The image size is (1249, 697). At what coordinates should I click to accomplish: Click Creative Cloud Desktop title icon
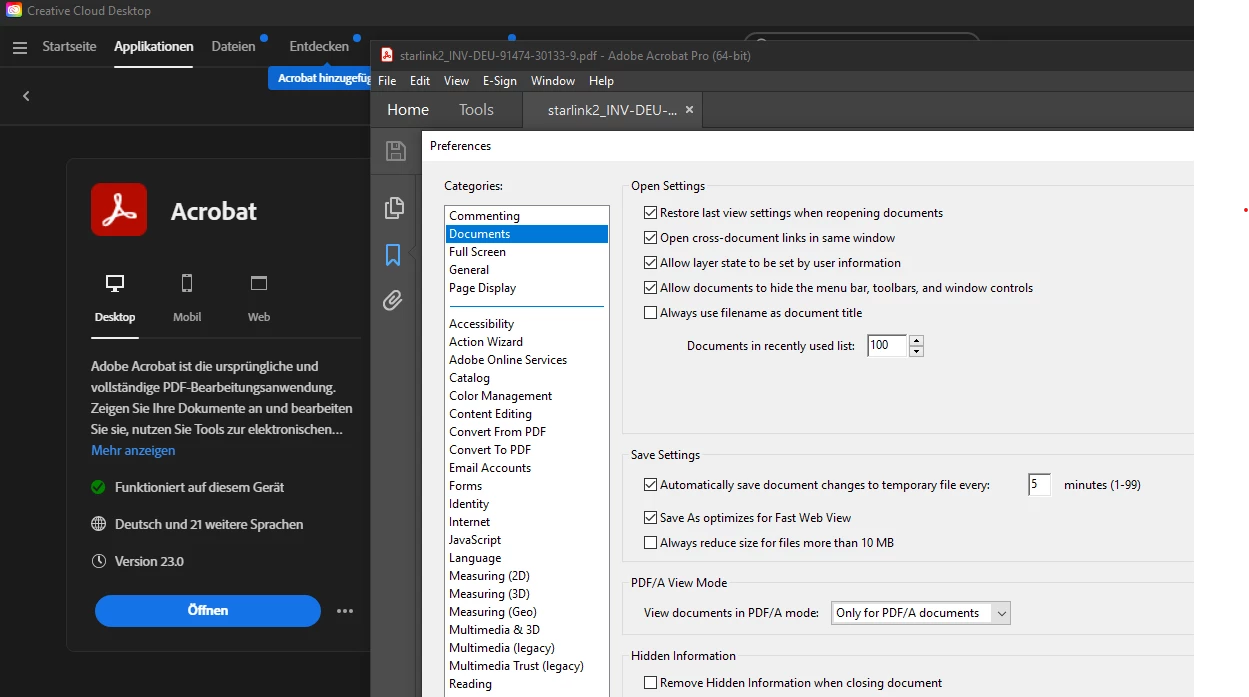(x=14, y=10)
